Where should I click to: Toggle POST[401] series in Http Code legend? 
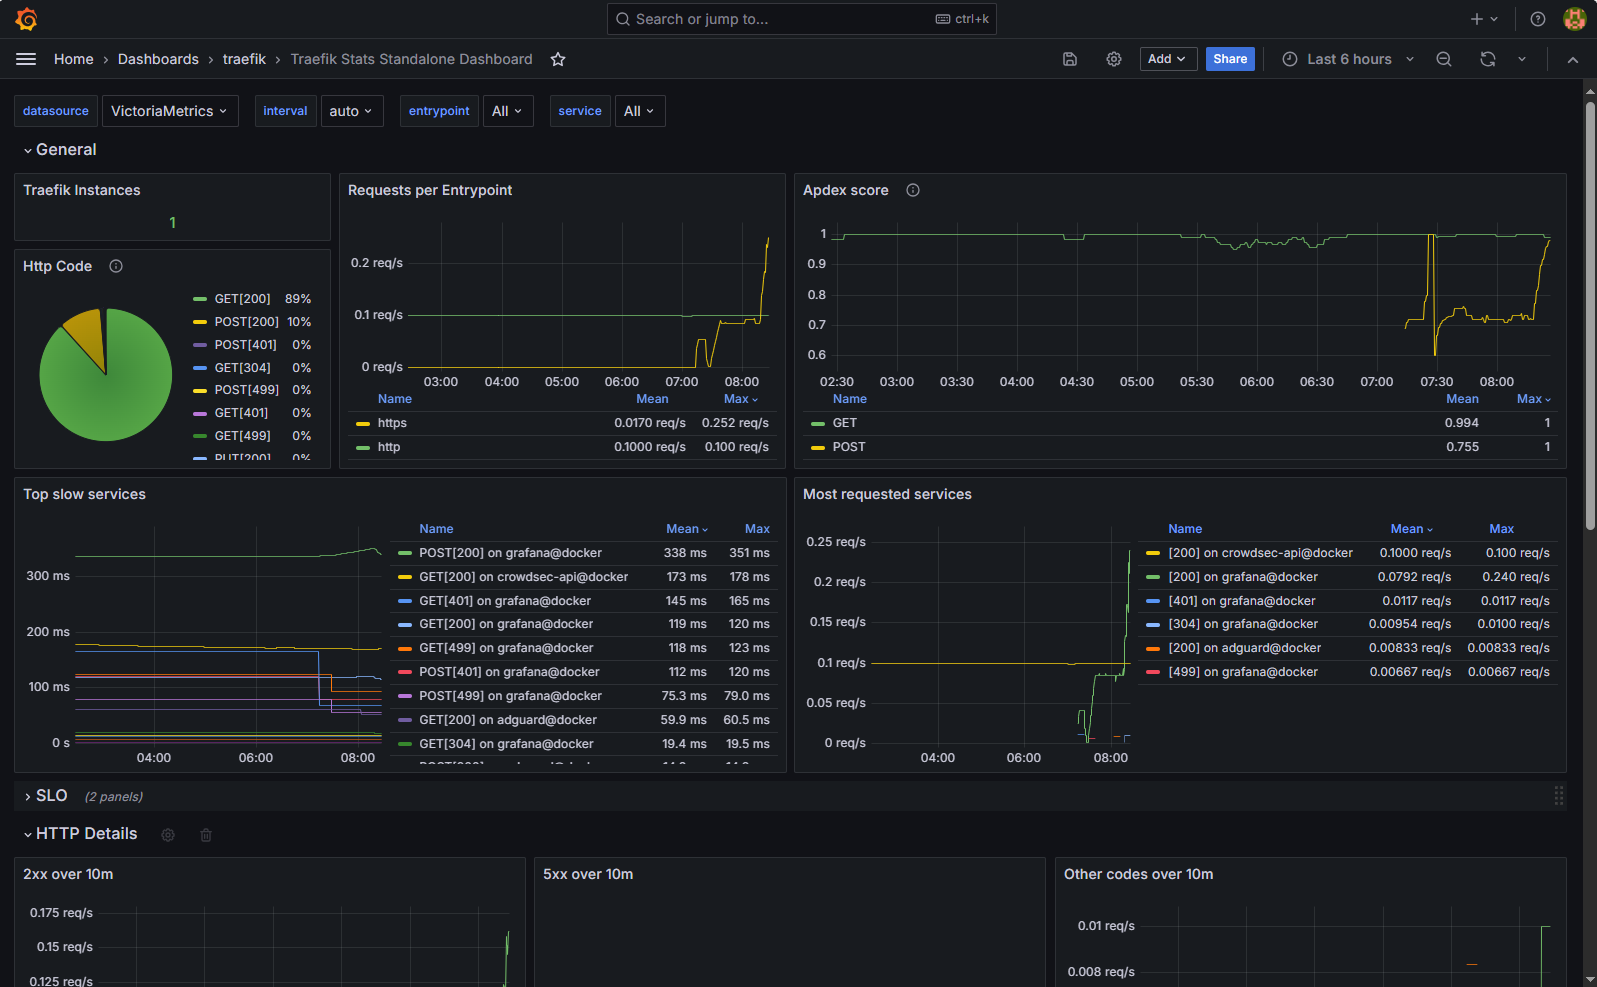(245, 345)
